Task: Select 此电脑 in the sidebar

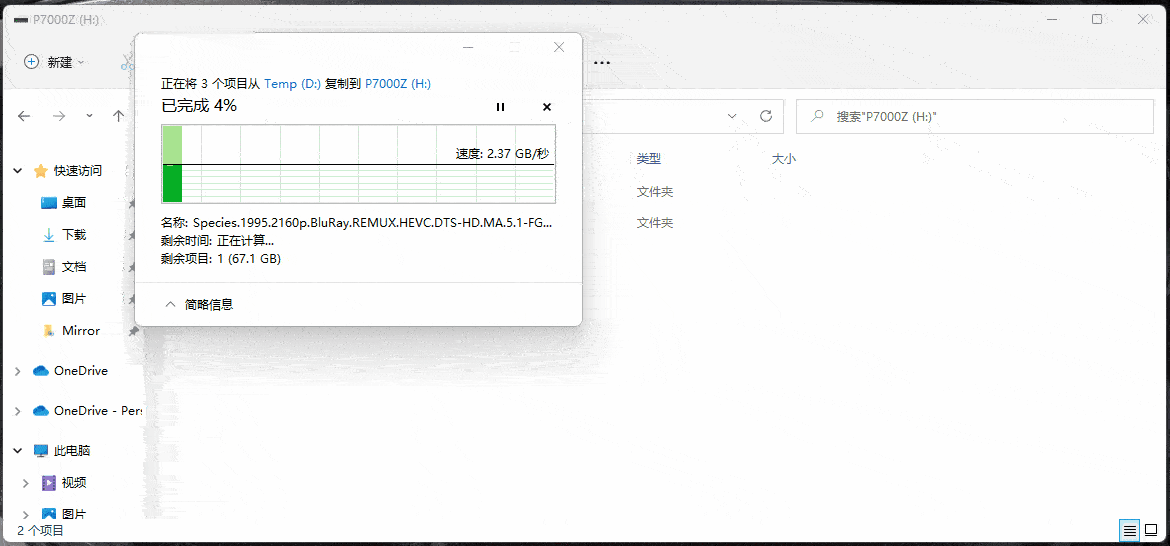Action: (72, 451)
